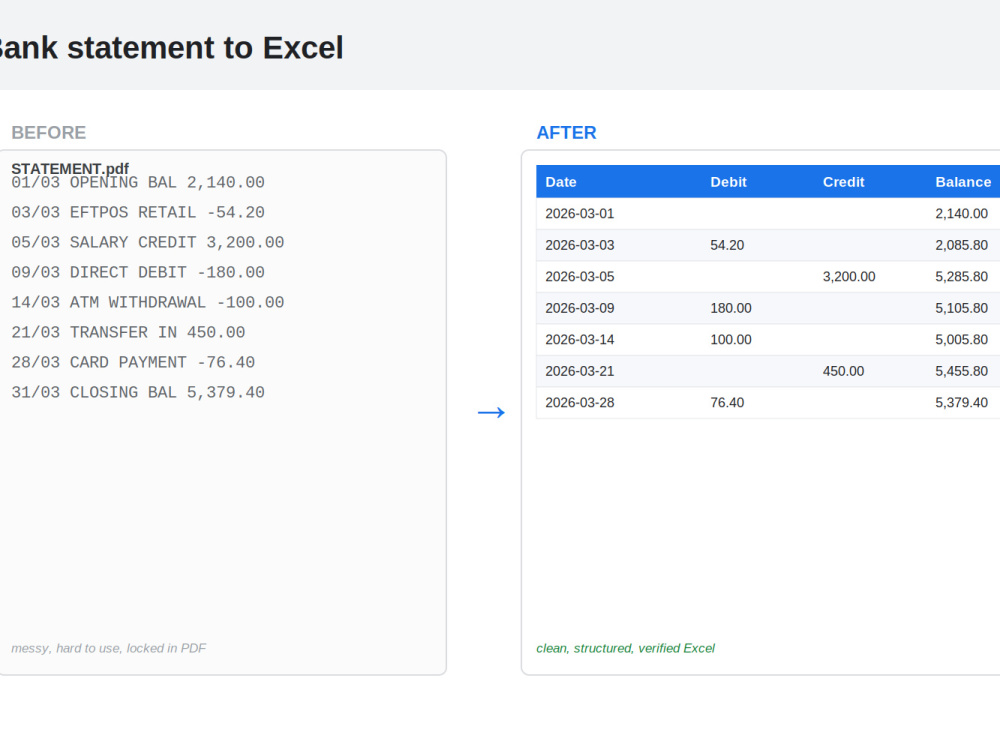
Task: Click the 2026-03-21 date cell
Action: click(x=619, y=371)
